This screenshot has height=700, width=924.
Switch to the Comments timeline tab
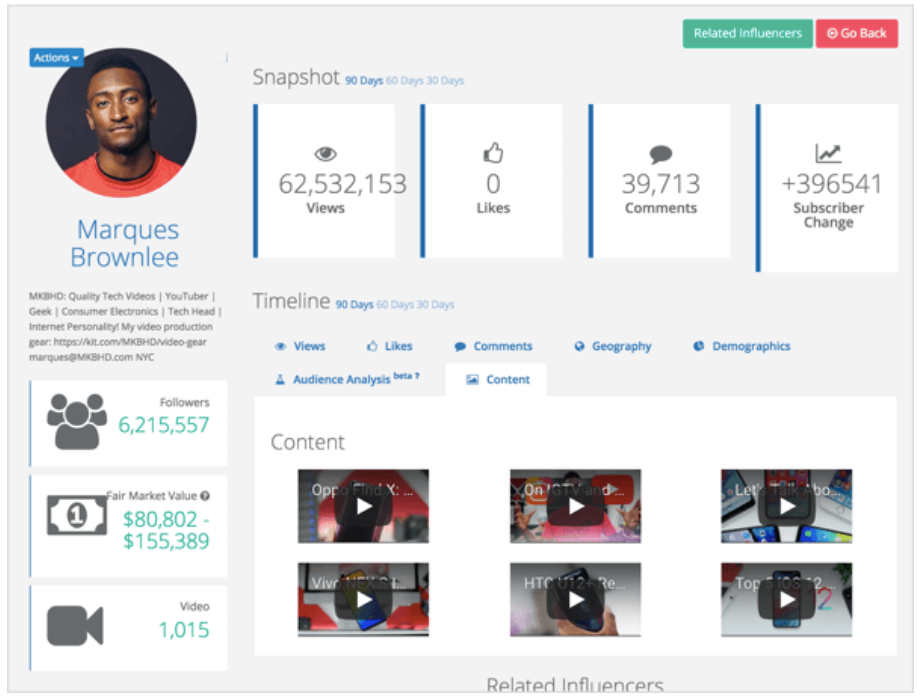tap(493, 346)
